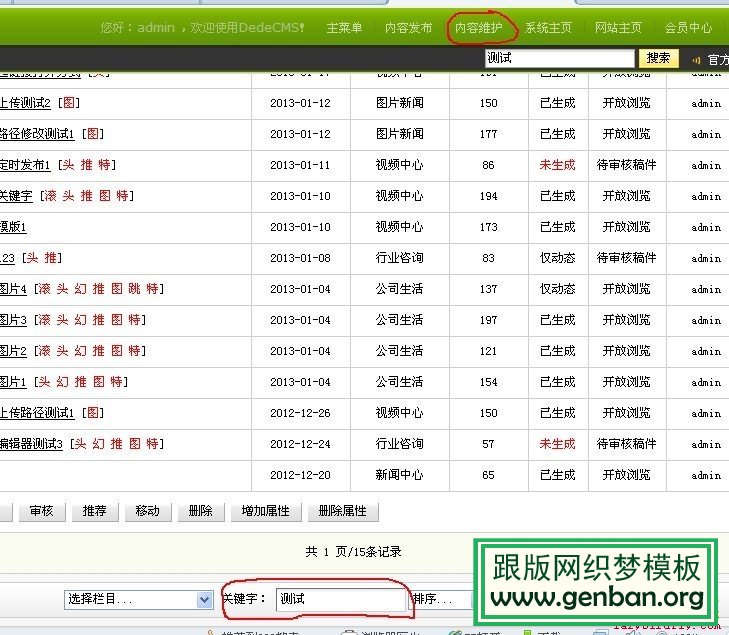Click 仅动态 status in 2013-01-08 row

(557, 258)
